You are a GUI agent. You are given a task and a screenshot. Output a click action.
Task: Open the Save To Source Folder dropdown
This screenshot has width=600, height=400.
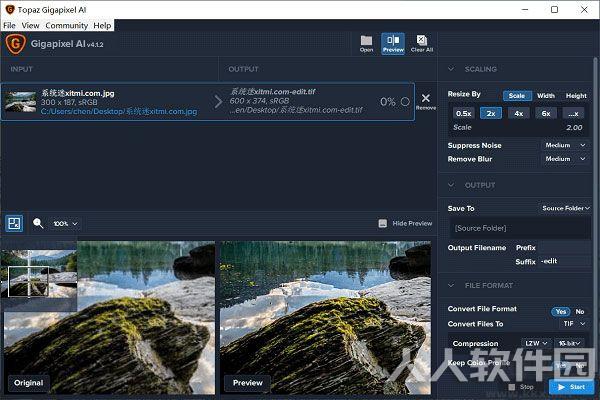(566, 208)
